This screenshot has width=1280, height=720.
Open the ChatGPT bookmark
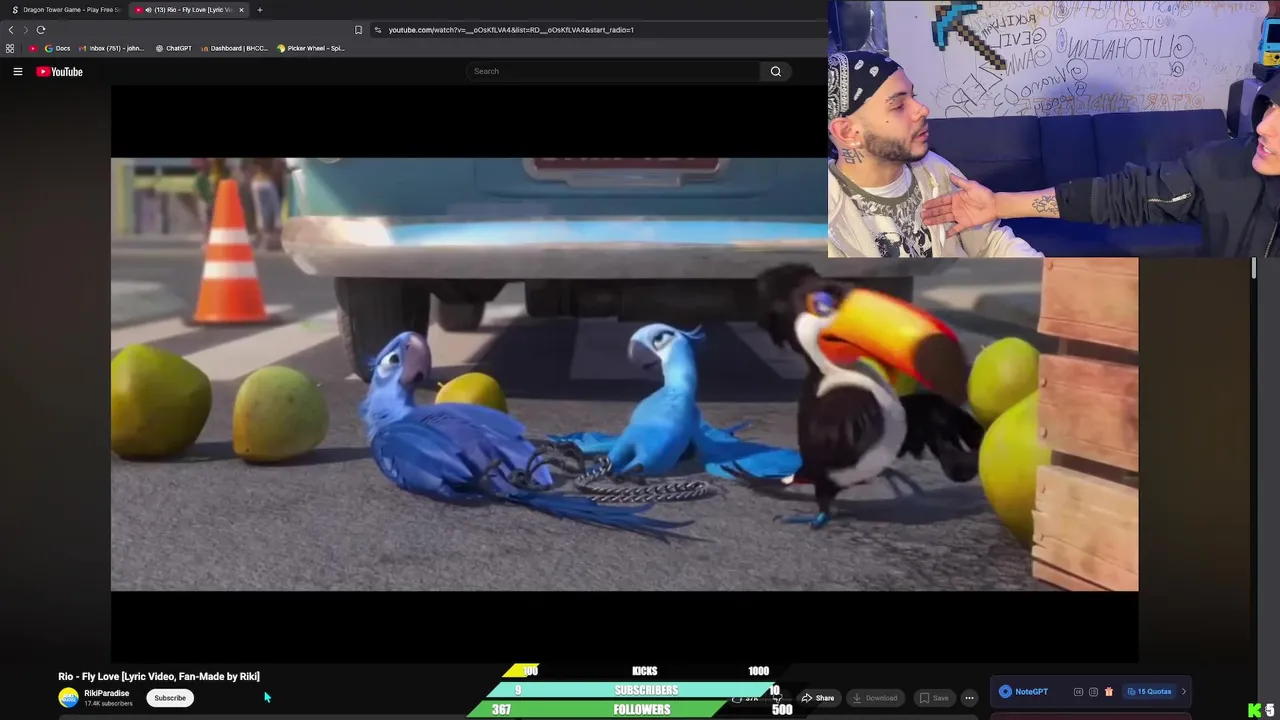pyautogui.click(x=173, y=48)
